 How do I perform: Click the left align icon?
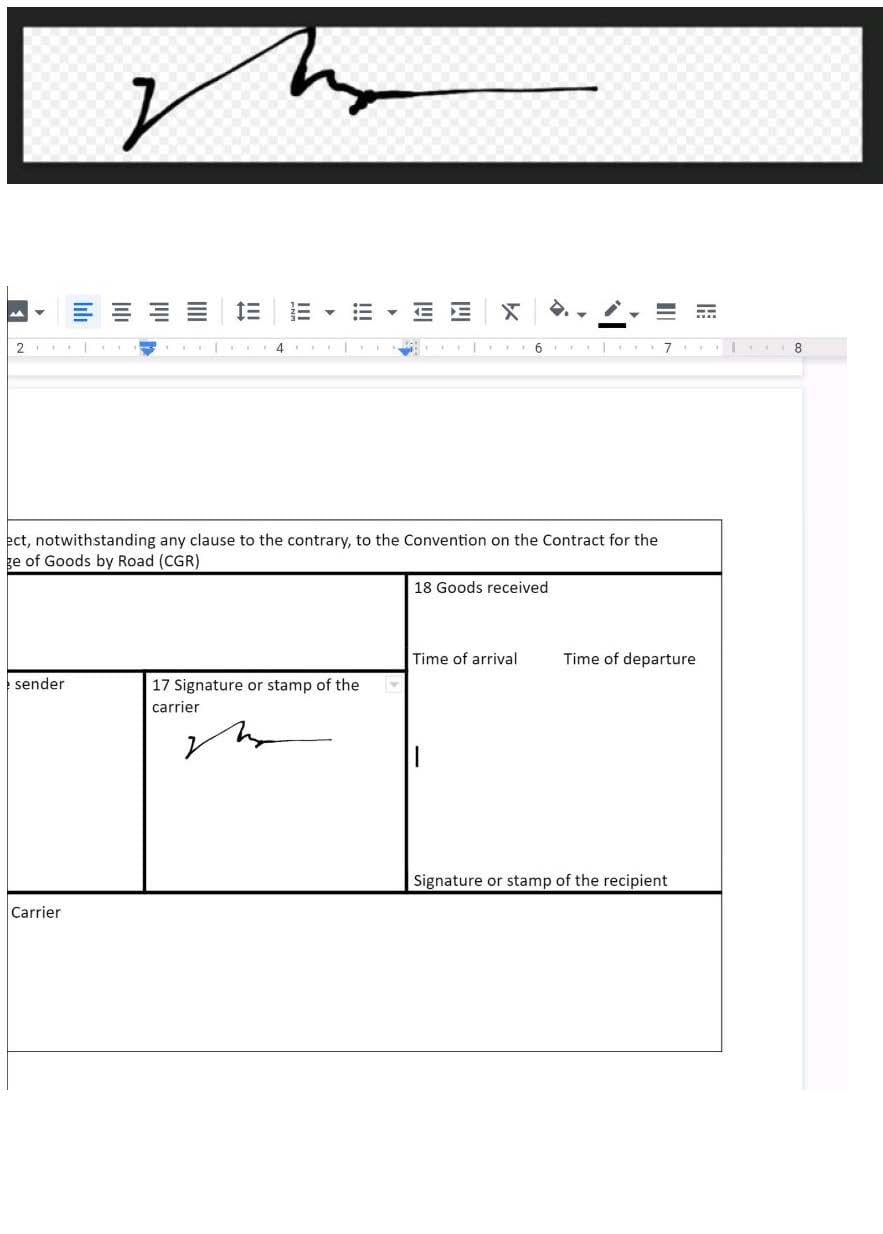click(85, 312)
